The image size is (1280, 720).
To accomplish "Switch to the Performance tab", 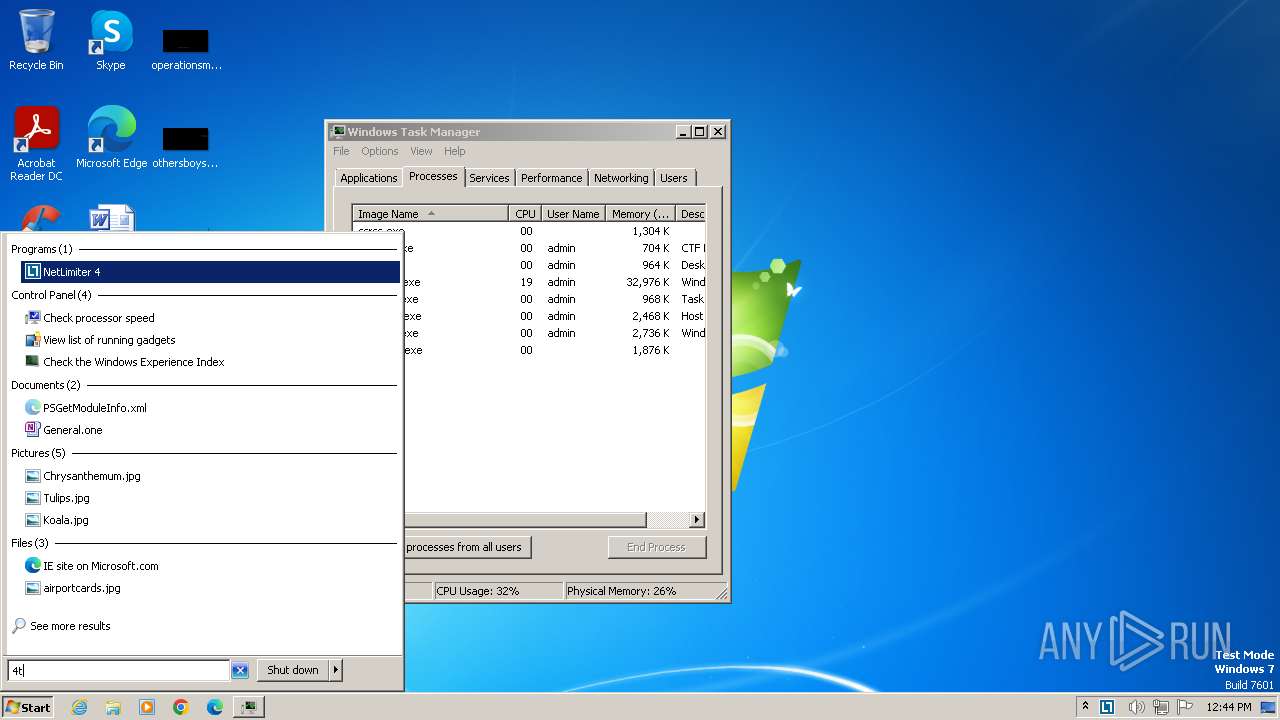I will click(551, 178).
